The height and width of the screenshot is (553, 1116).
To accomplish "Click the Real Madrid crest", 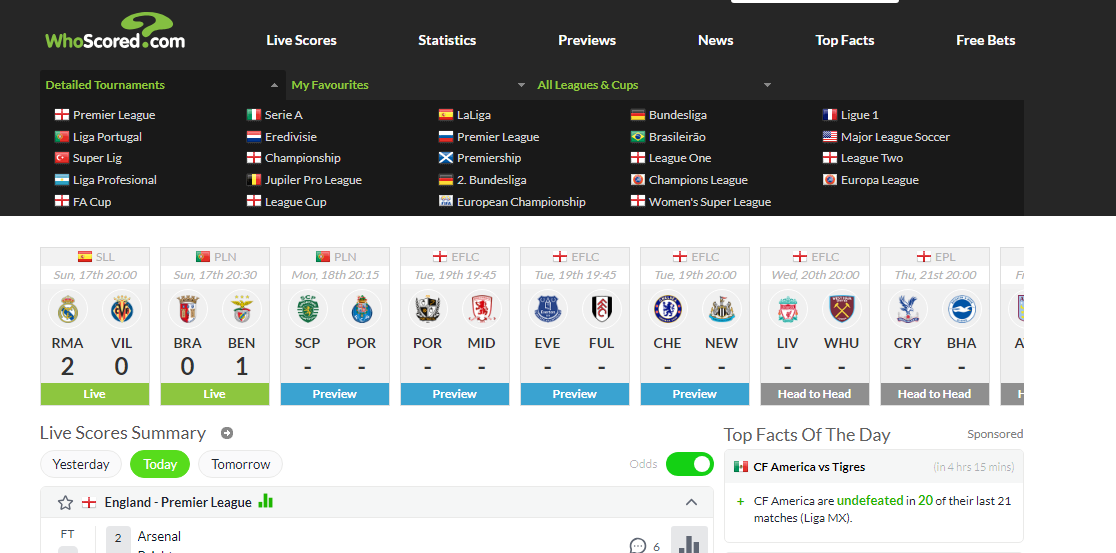I will pyautogui.click(x=68, y=310).
